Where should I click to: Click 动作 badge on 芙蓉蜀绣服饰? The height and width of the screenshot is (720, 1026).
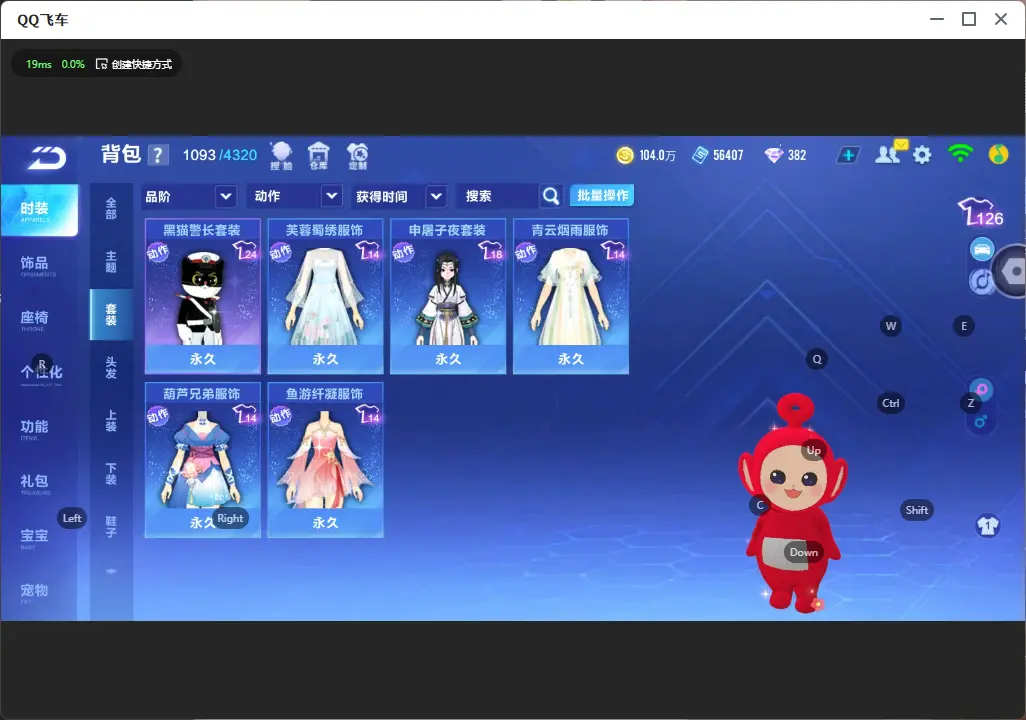point(281,252)
